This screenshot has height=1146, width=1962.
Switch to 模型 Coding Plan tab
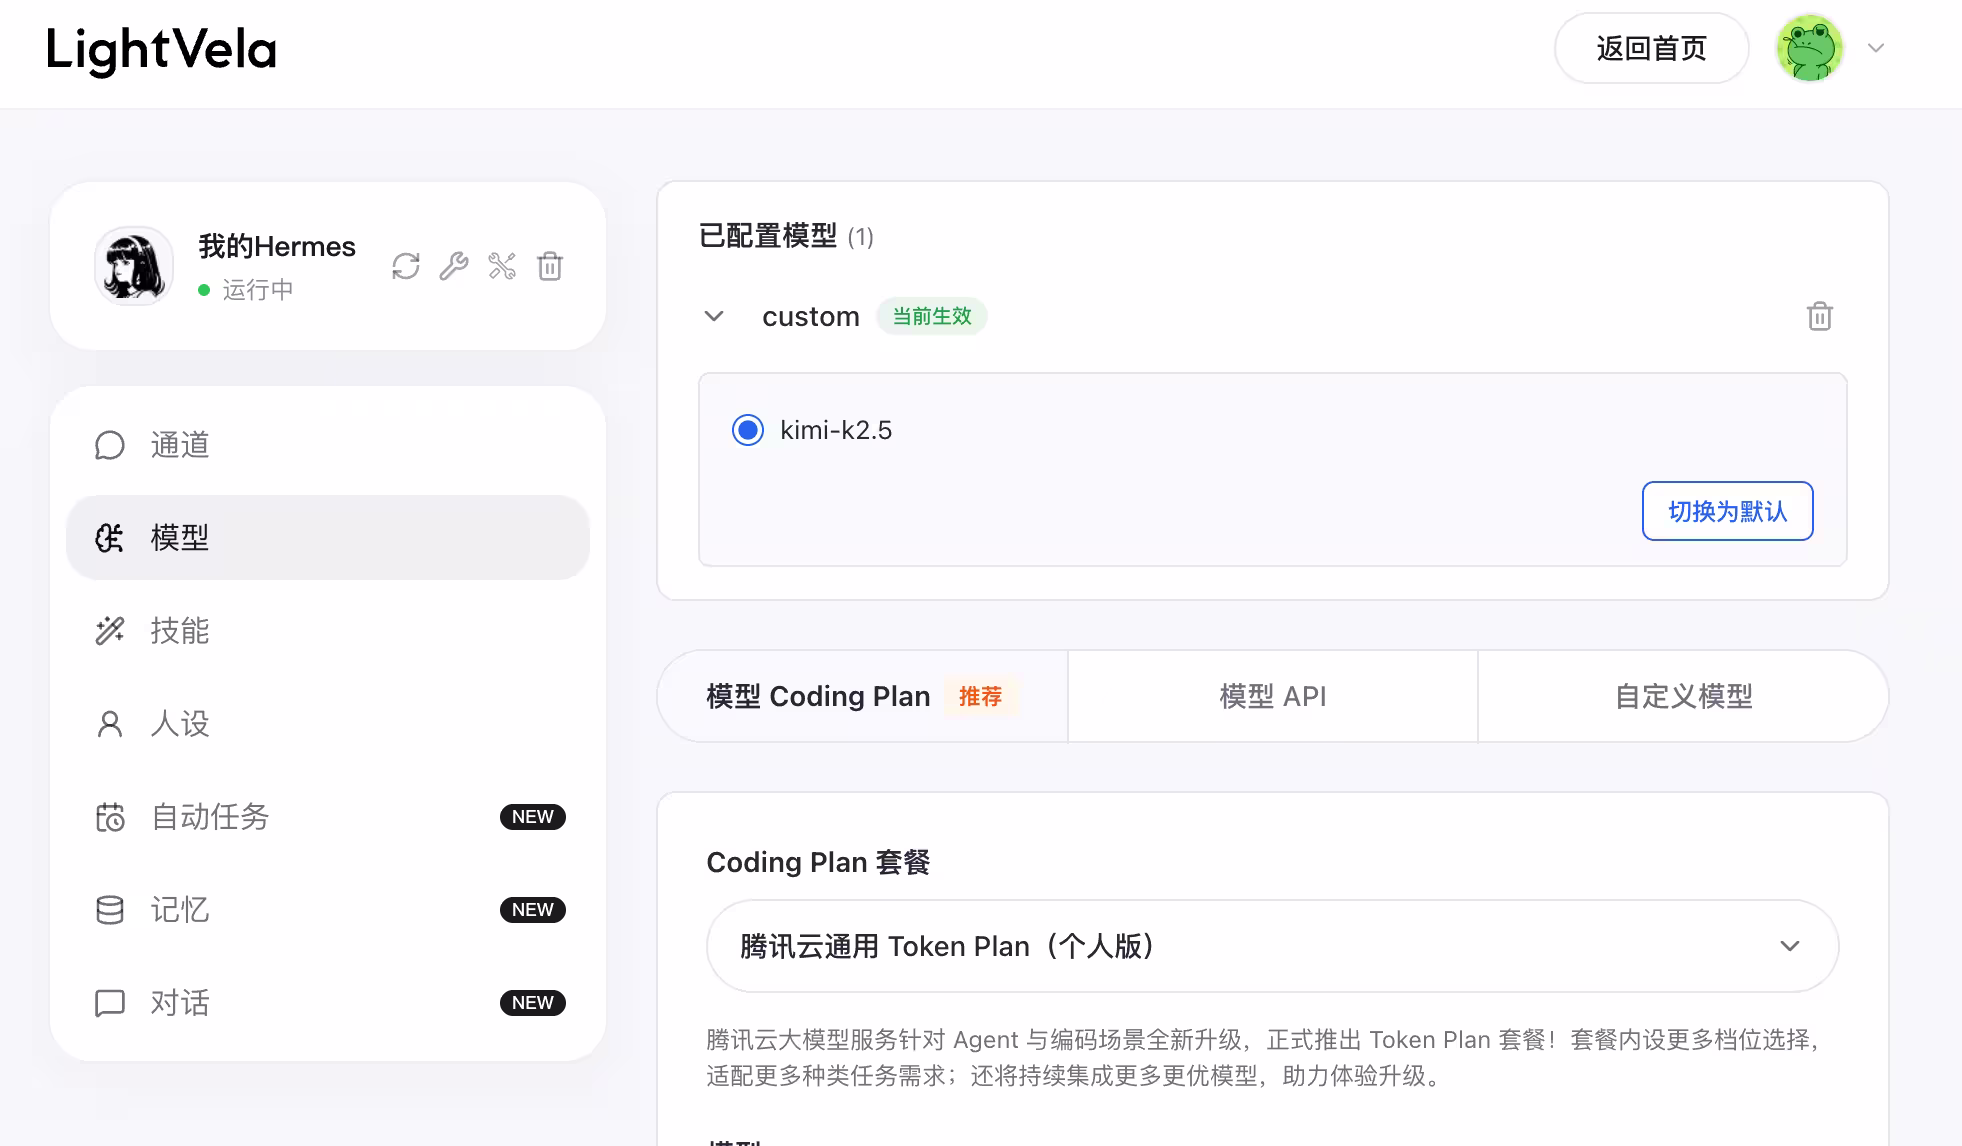click(x=863, y=696)
